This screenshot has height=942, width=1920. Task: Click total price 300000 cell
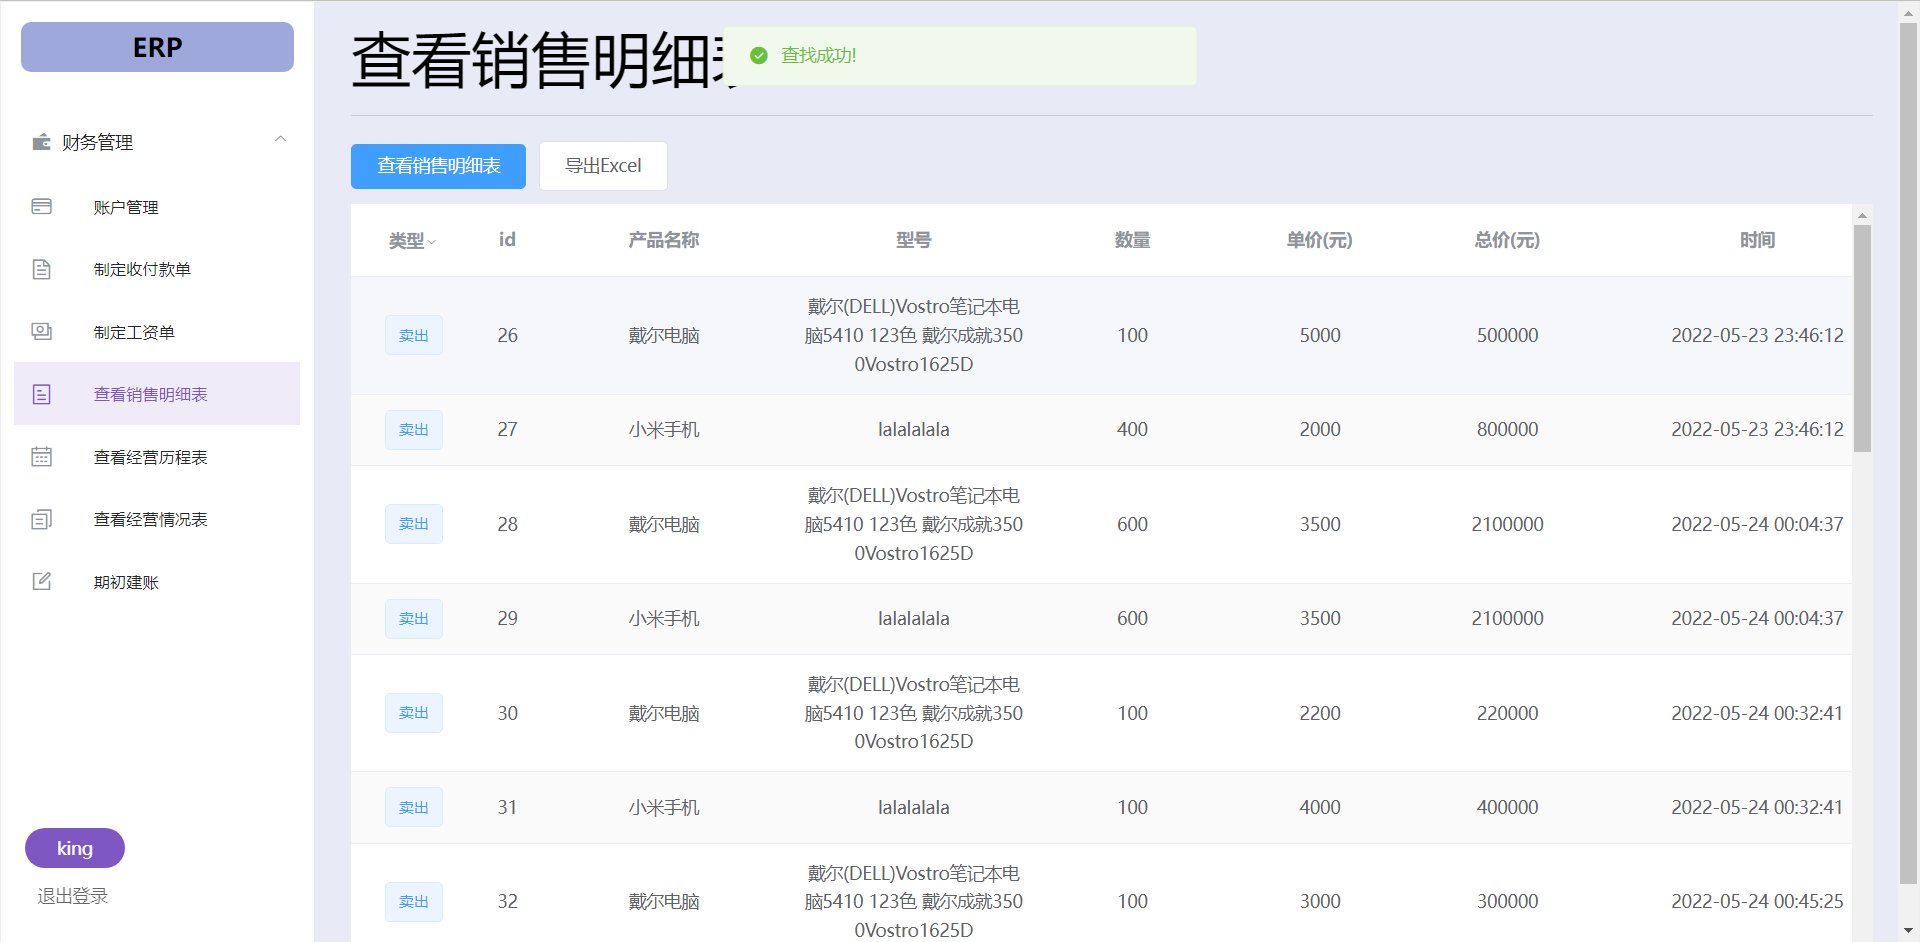pyautogui.click(x=1507, y=901)
